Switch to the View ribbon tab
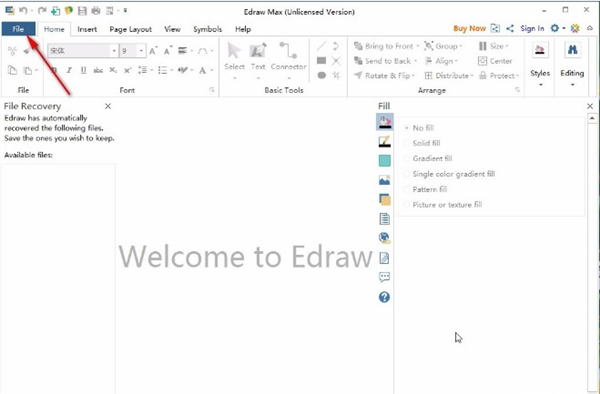 (172, 29)
